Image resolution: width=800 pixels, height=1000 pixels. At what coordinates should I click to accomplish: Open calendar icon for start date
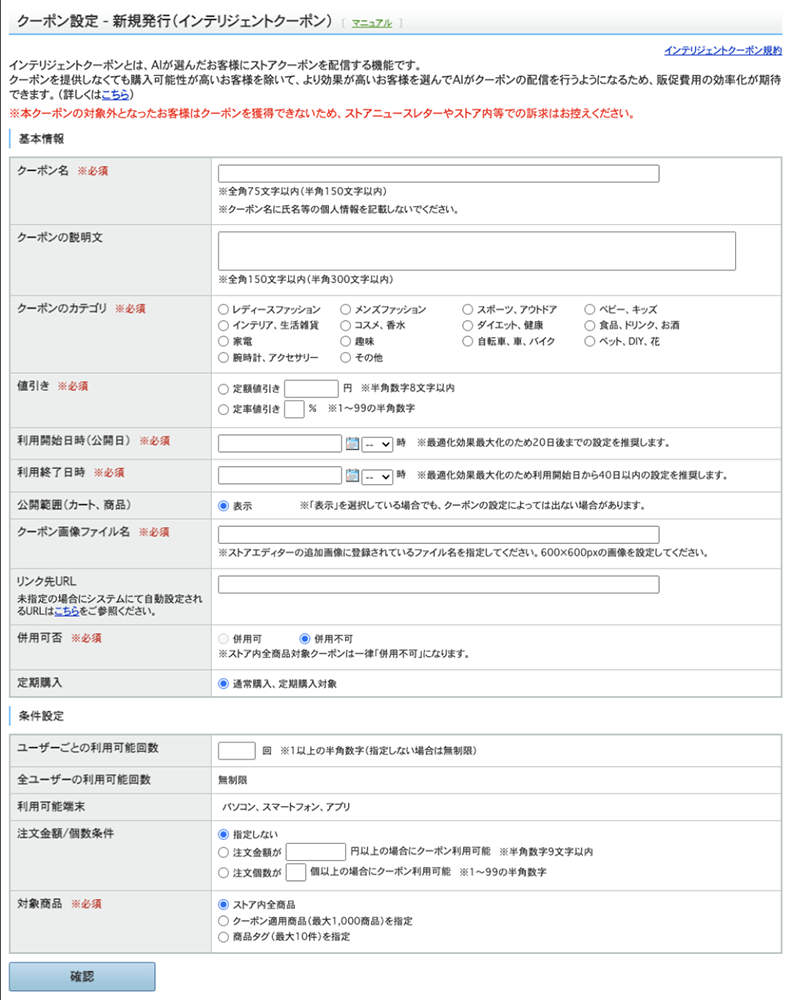pyautogui.click(x=352, y=443)
